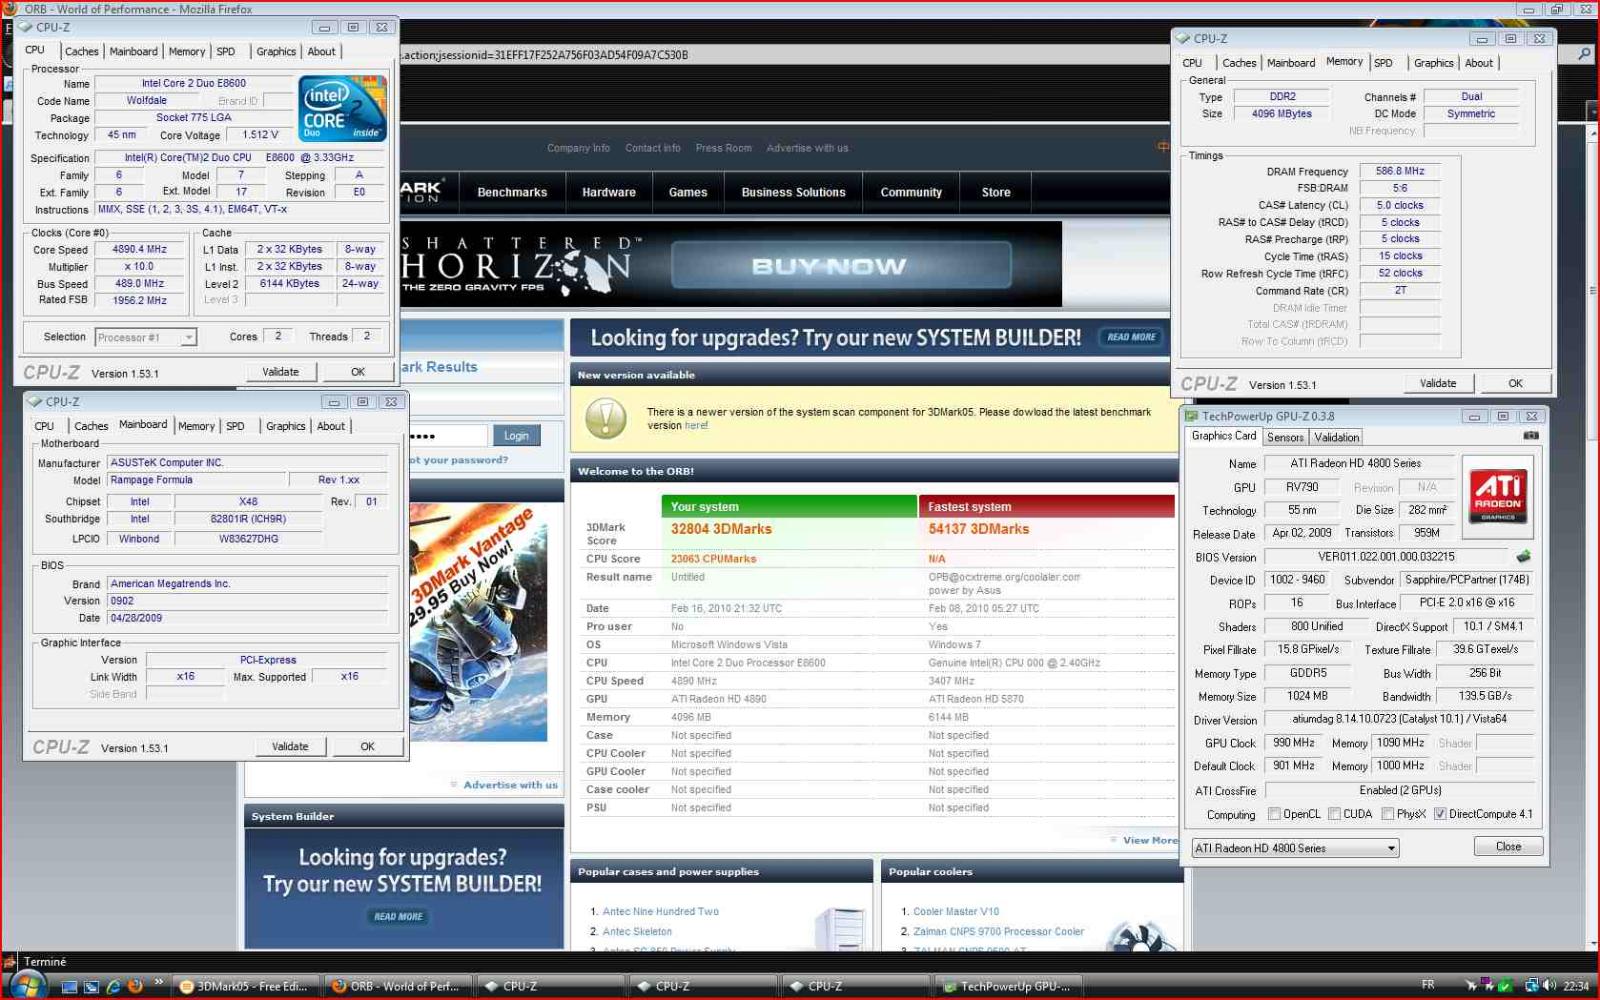The image size is (1600, 1000).
Task: Open the Validation tab in GPU-Z
Action: pos(1336,437)
